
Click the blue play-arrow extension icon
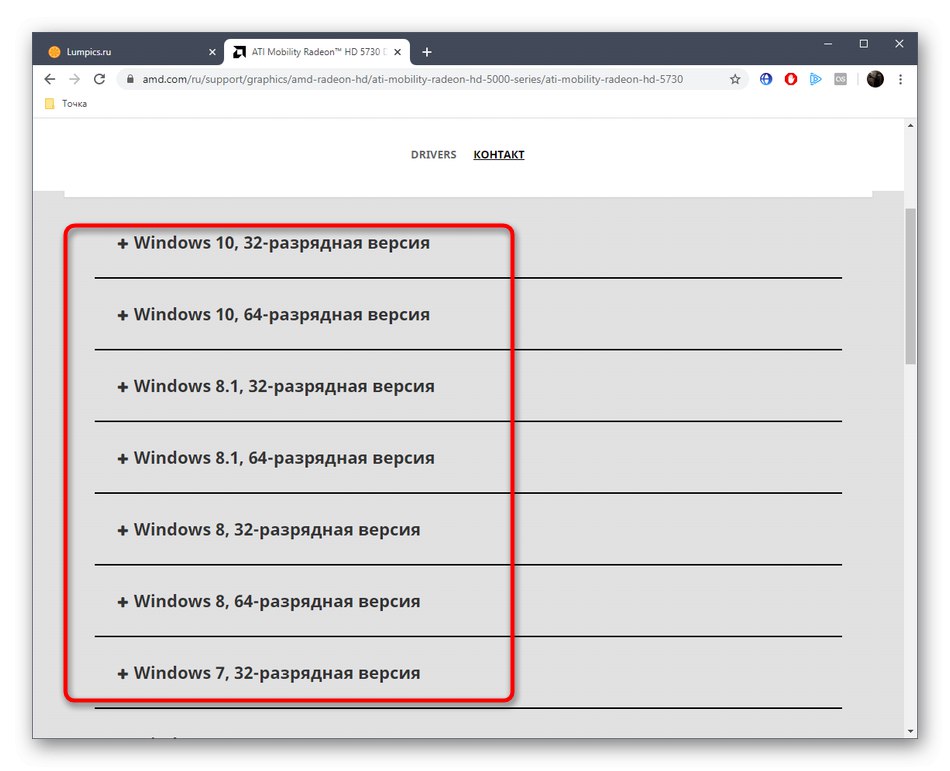(815, 79)
